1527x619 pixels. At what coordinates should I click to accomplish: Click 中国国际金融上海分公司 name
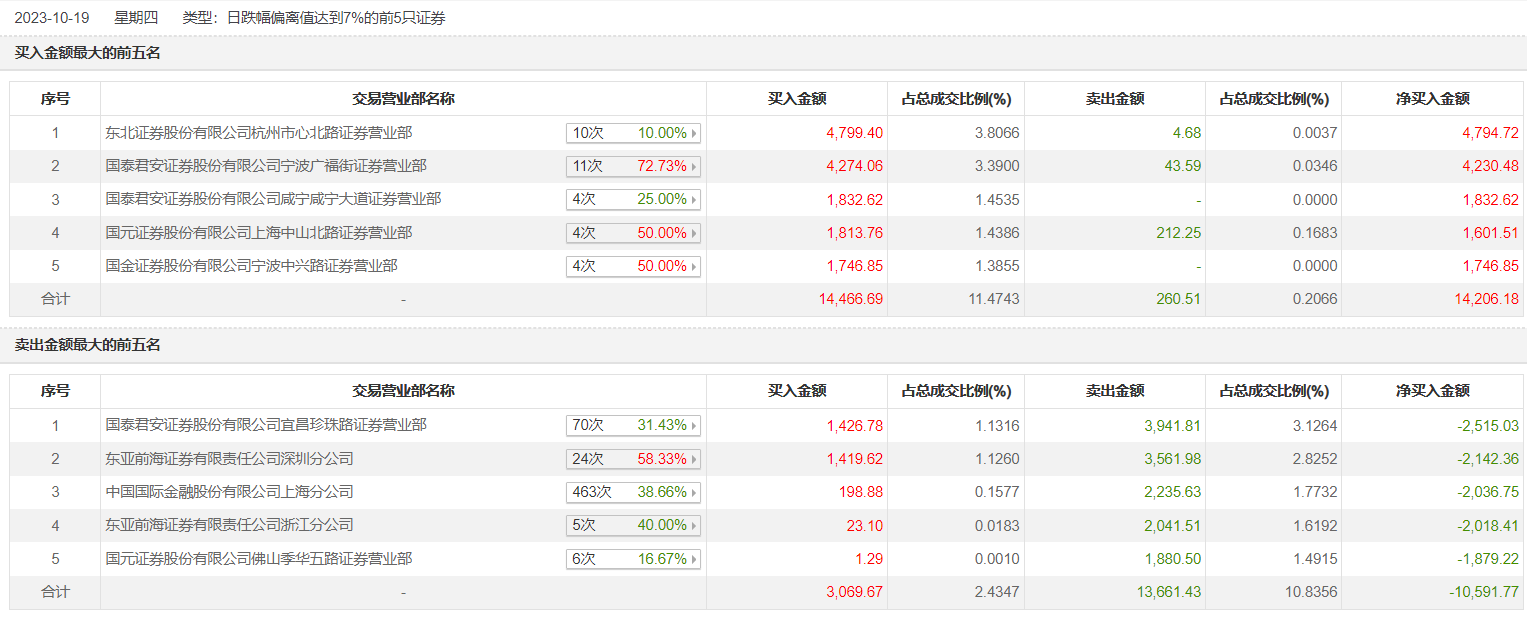click(229, 492)
